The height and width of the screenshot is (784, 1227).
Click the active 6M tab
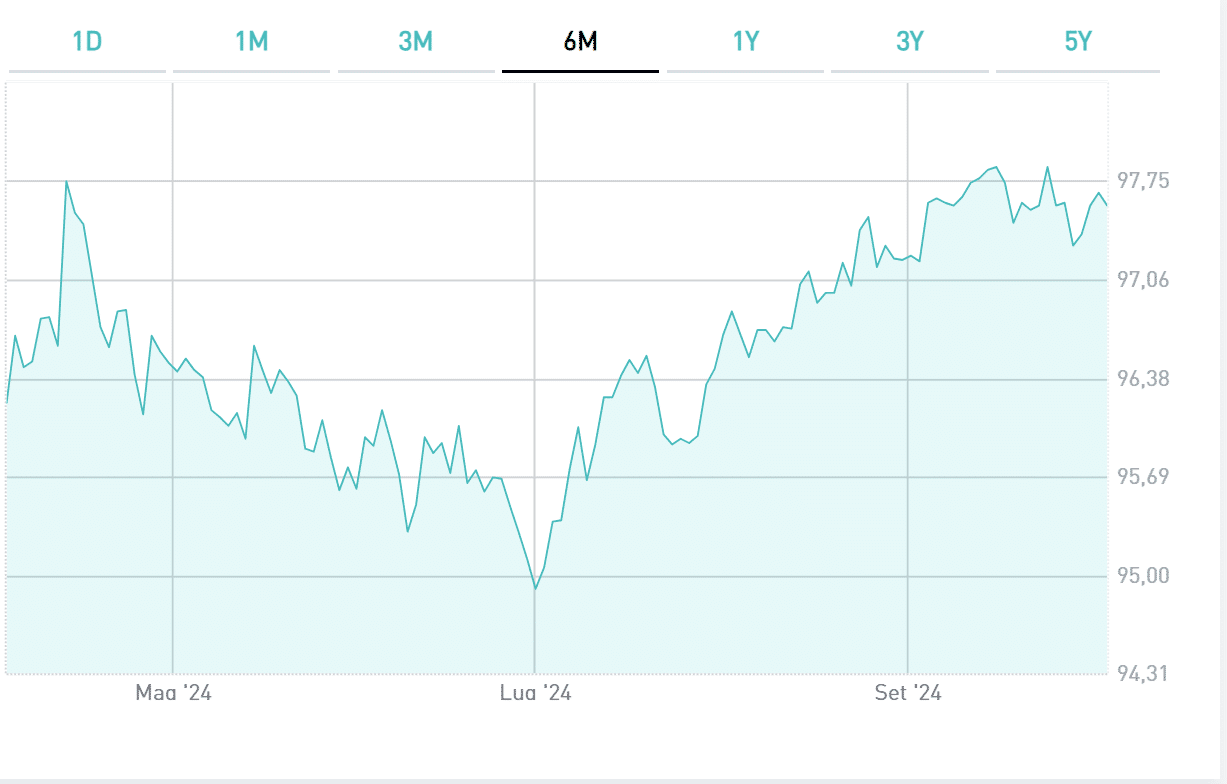click(580, 42)
